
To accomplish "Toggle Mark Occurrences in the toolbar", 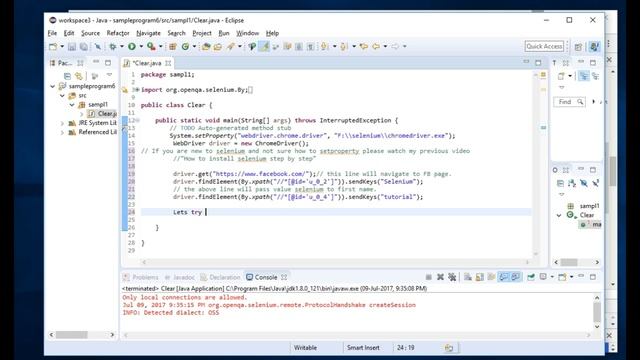I will point(264,47).
